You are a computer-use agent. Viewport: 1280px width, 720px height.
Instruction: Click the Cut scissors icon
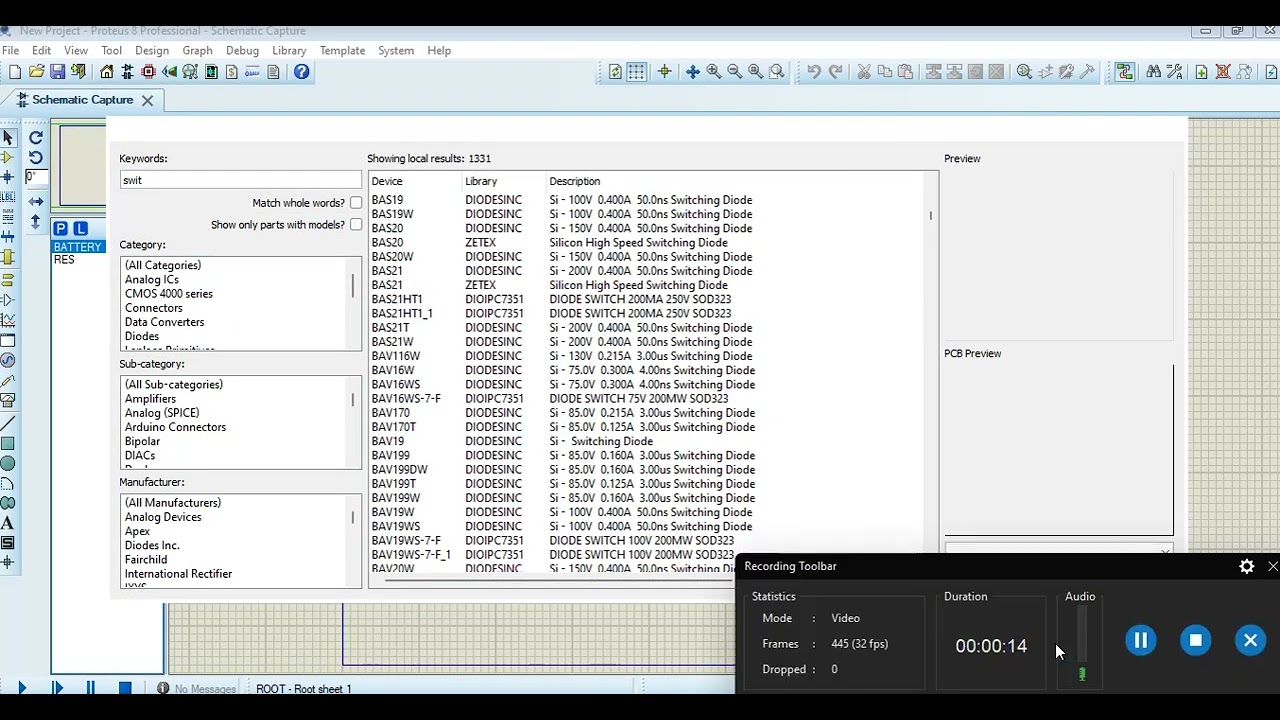click(x=863, y=72)
